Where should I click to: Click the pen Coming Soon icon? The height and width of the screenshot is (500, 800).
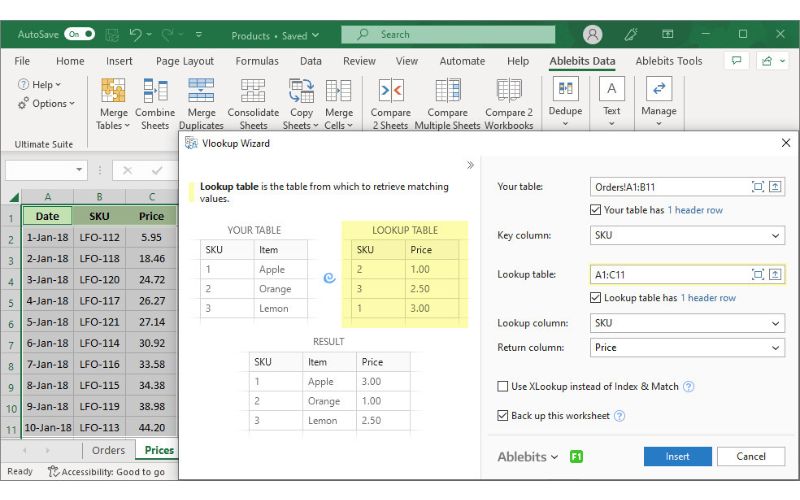tap(631, 35)
